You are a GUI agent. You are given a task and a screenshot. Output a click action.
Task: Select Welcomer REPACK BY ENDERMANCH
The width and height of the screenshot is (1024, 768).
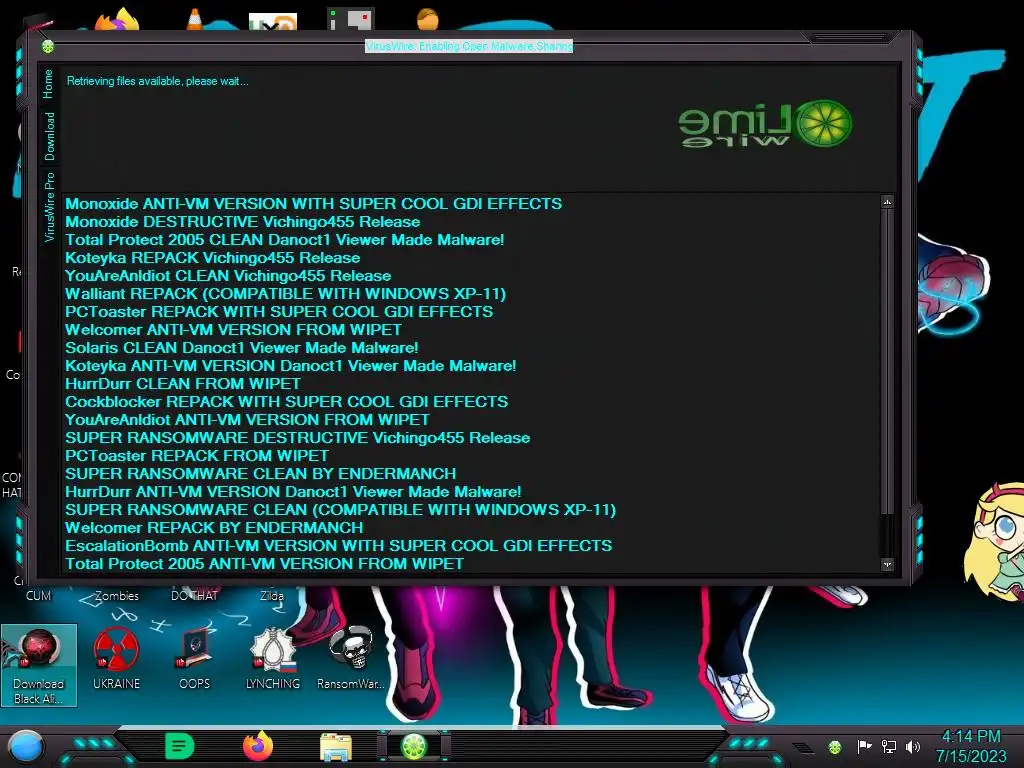[214, 528]
